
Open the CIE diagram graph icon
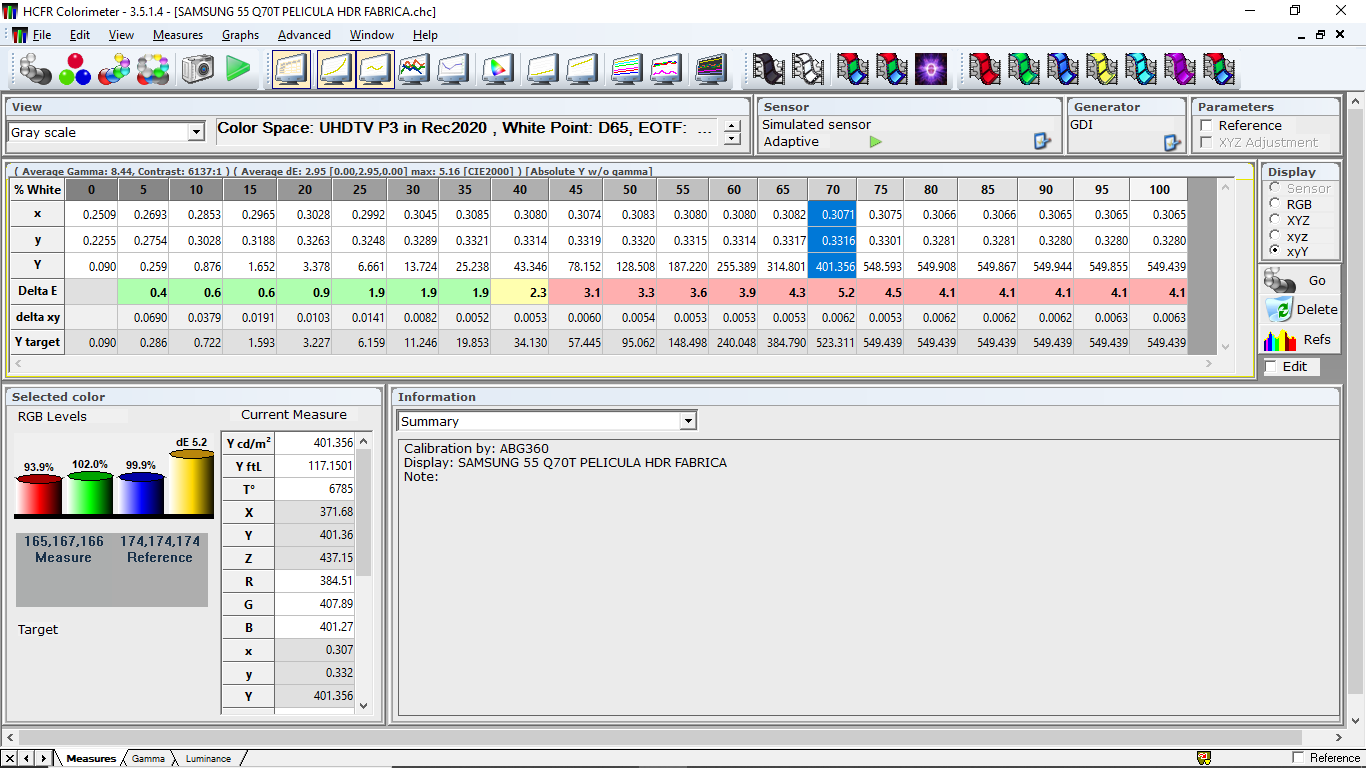coord(498,69)
